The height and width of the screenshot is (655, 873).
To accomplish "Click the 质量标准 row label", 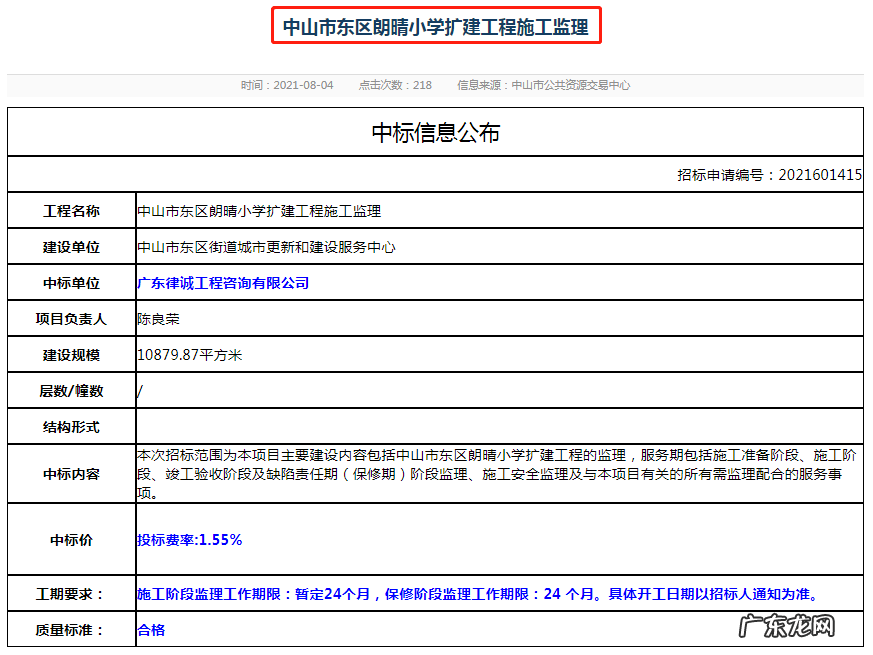I will tap(69, 631).
